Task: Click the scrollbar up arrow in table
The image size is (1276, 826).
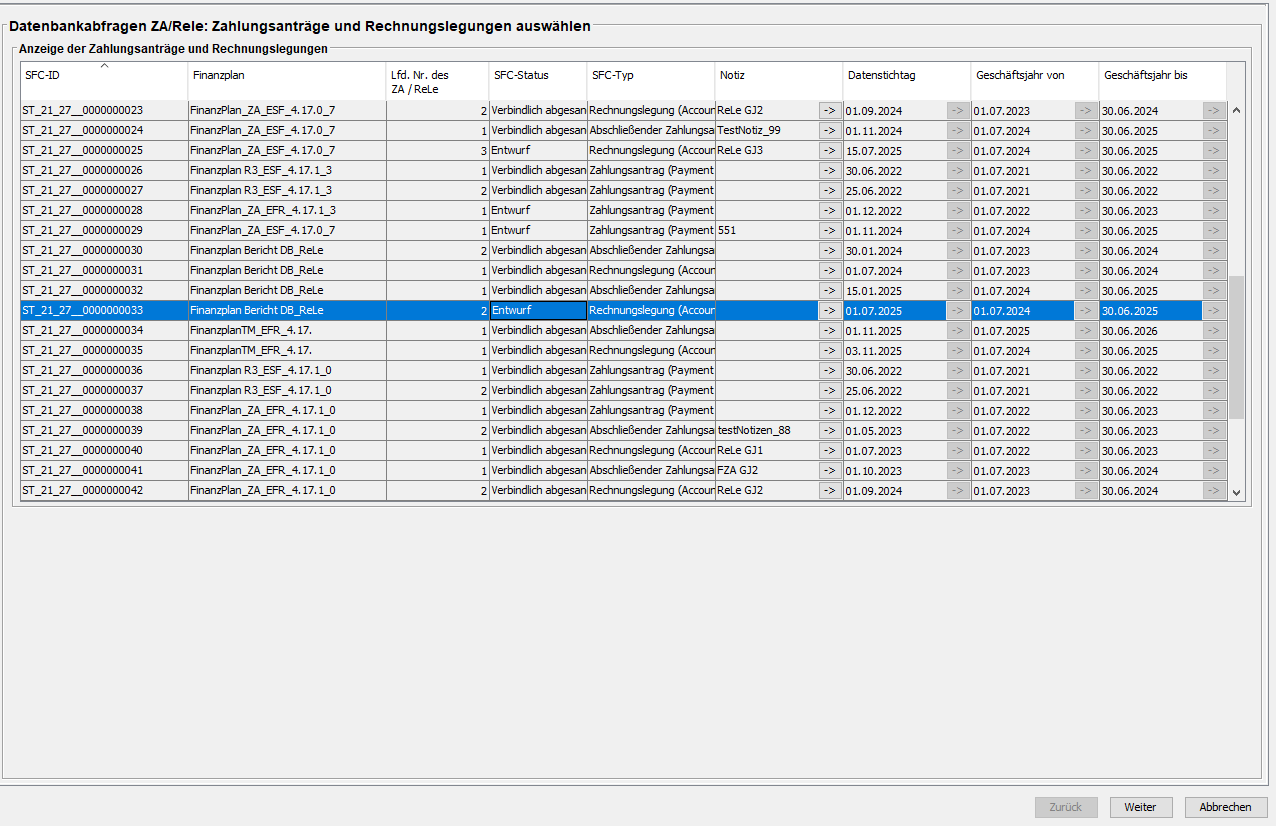Action: pos(1236,110)
